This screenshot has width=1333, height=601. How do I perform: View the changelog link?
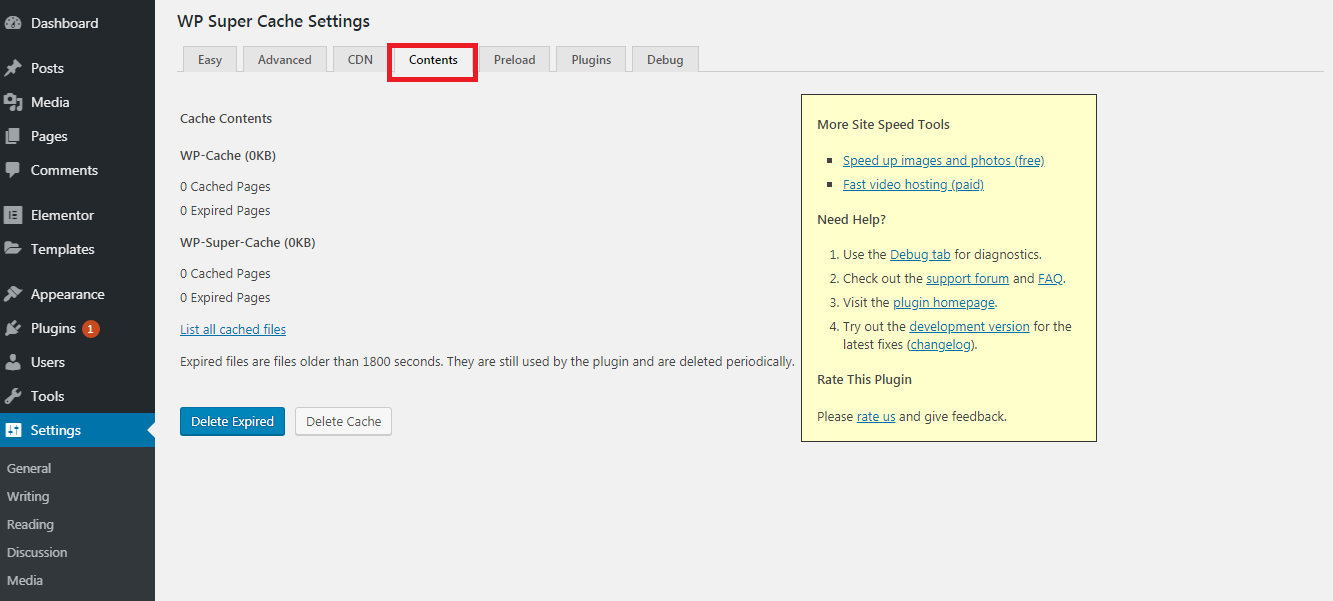(x=941, y=344)
